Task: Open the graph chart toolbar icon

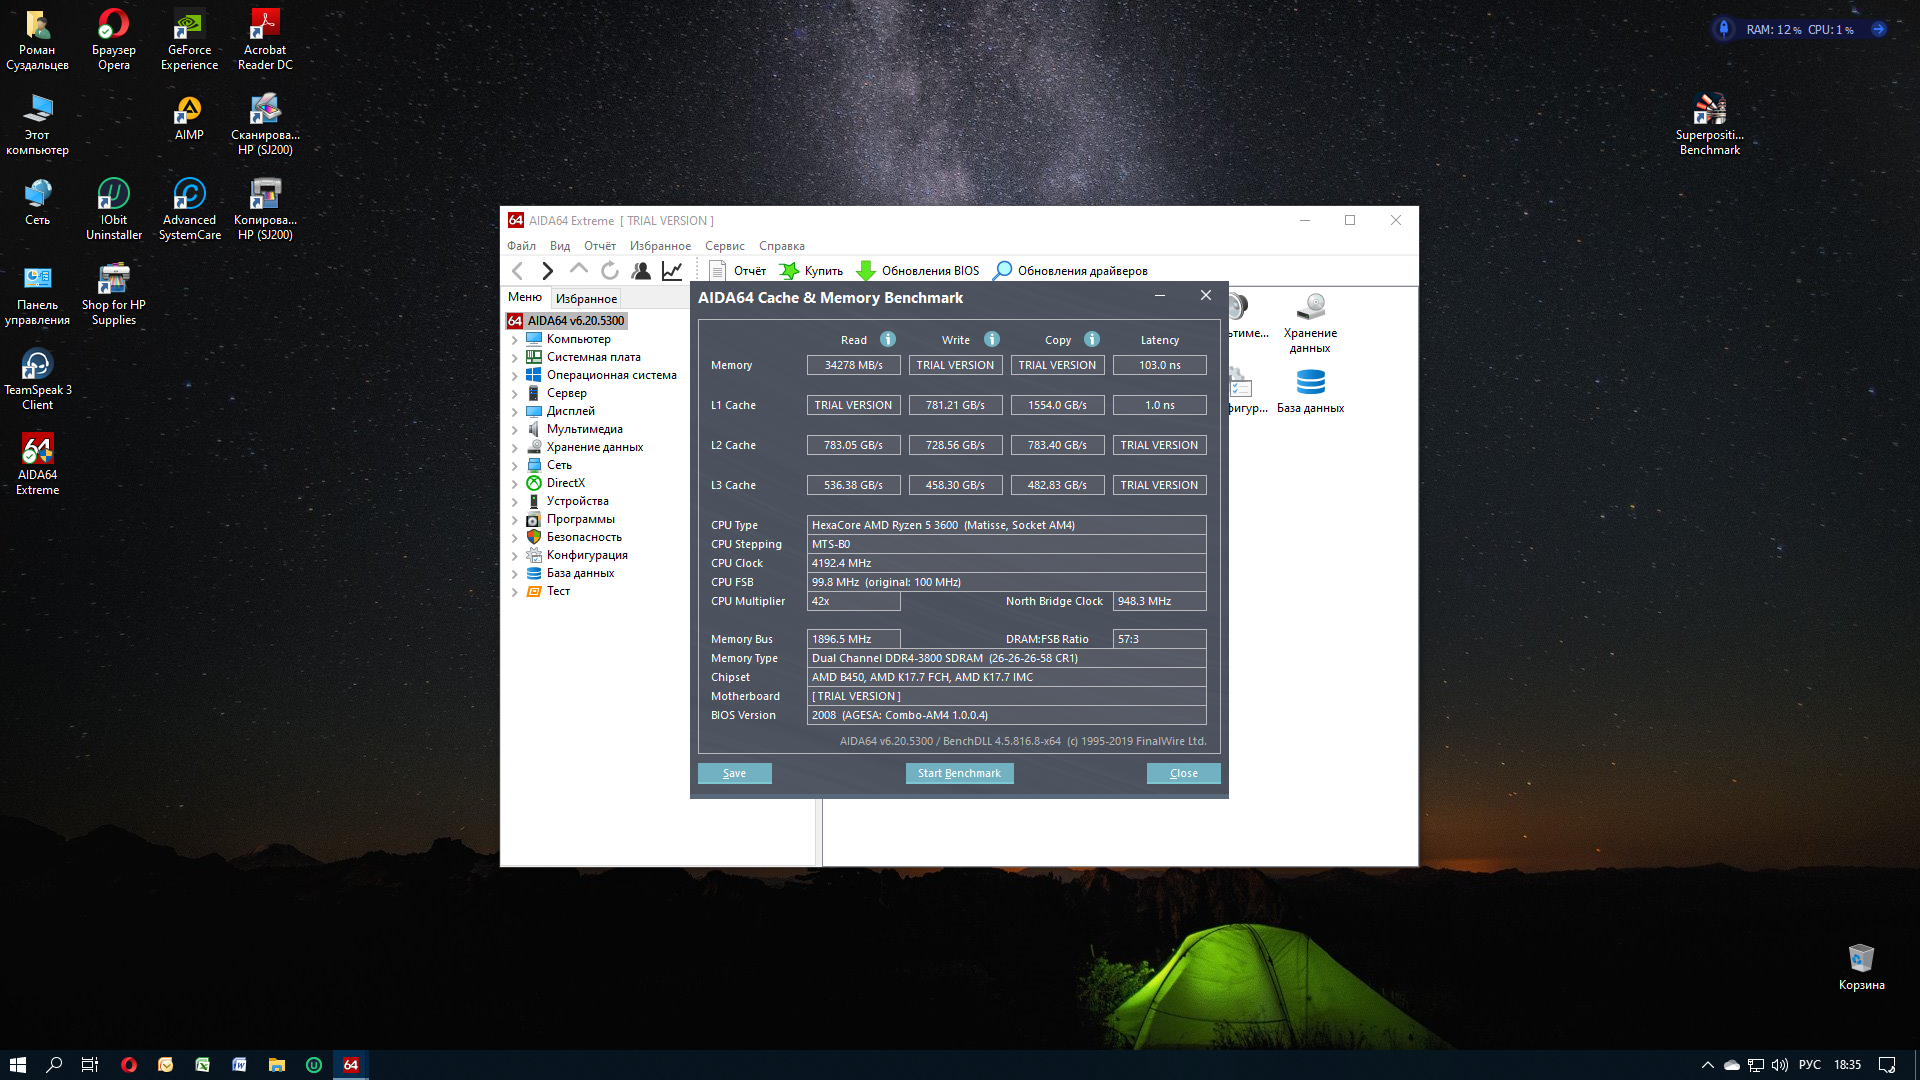Action: point(672,271)
